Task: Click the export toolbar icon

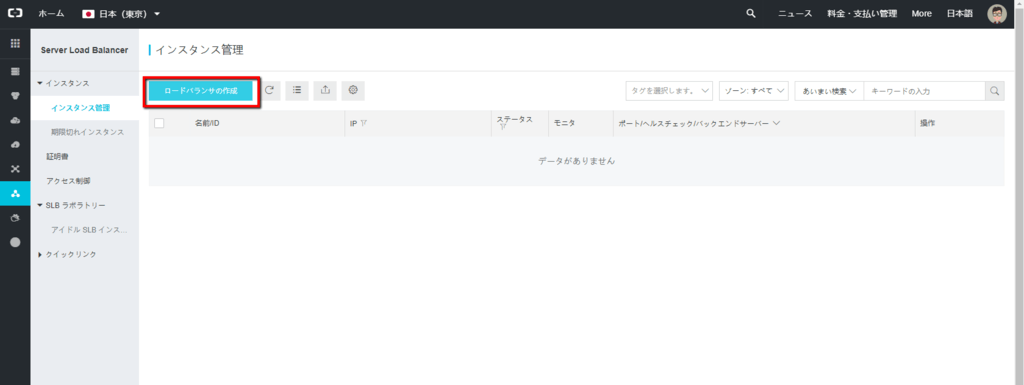Action: (325, 91)
